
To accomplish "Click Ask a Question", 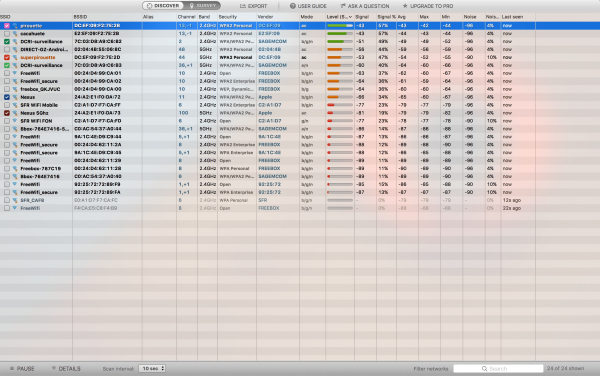I will click(x=364, y=6).
